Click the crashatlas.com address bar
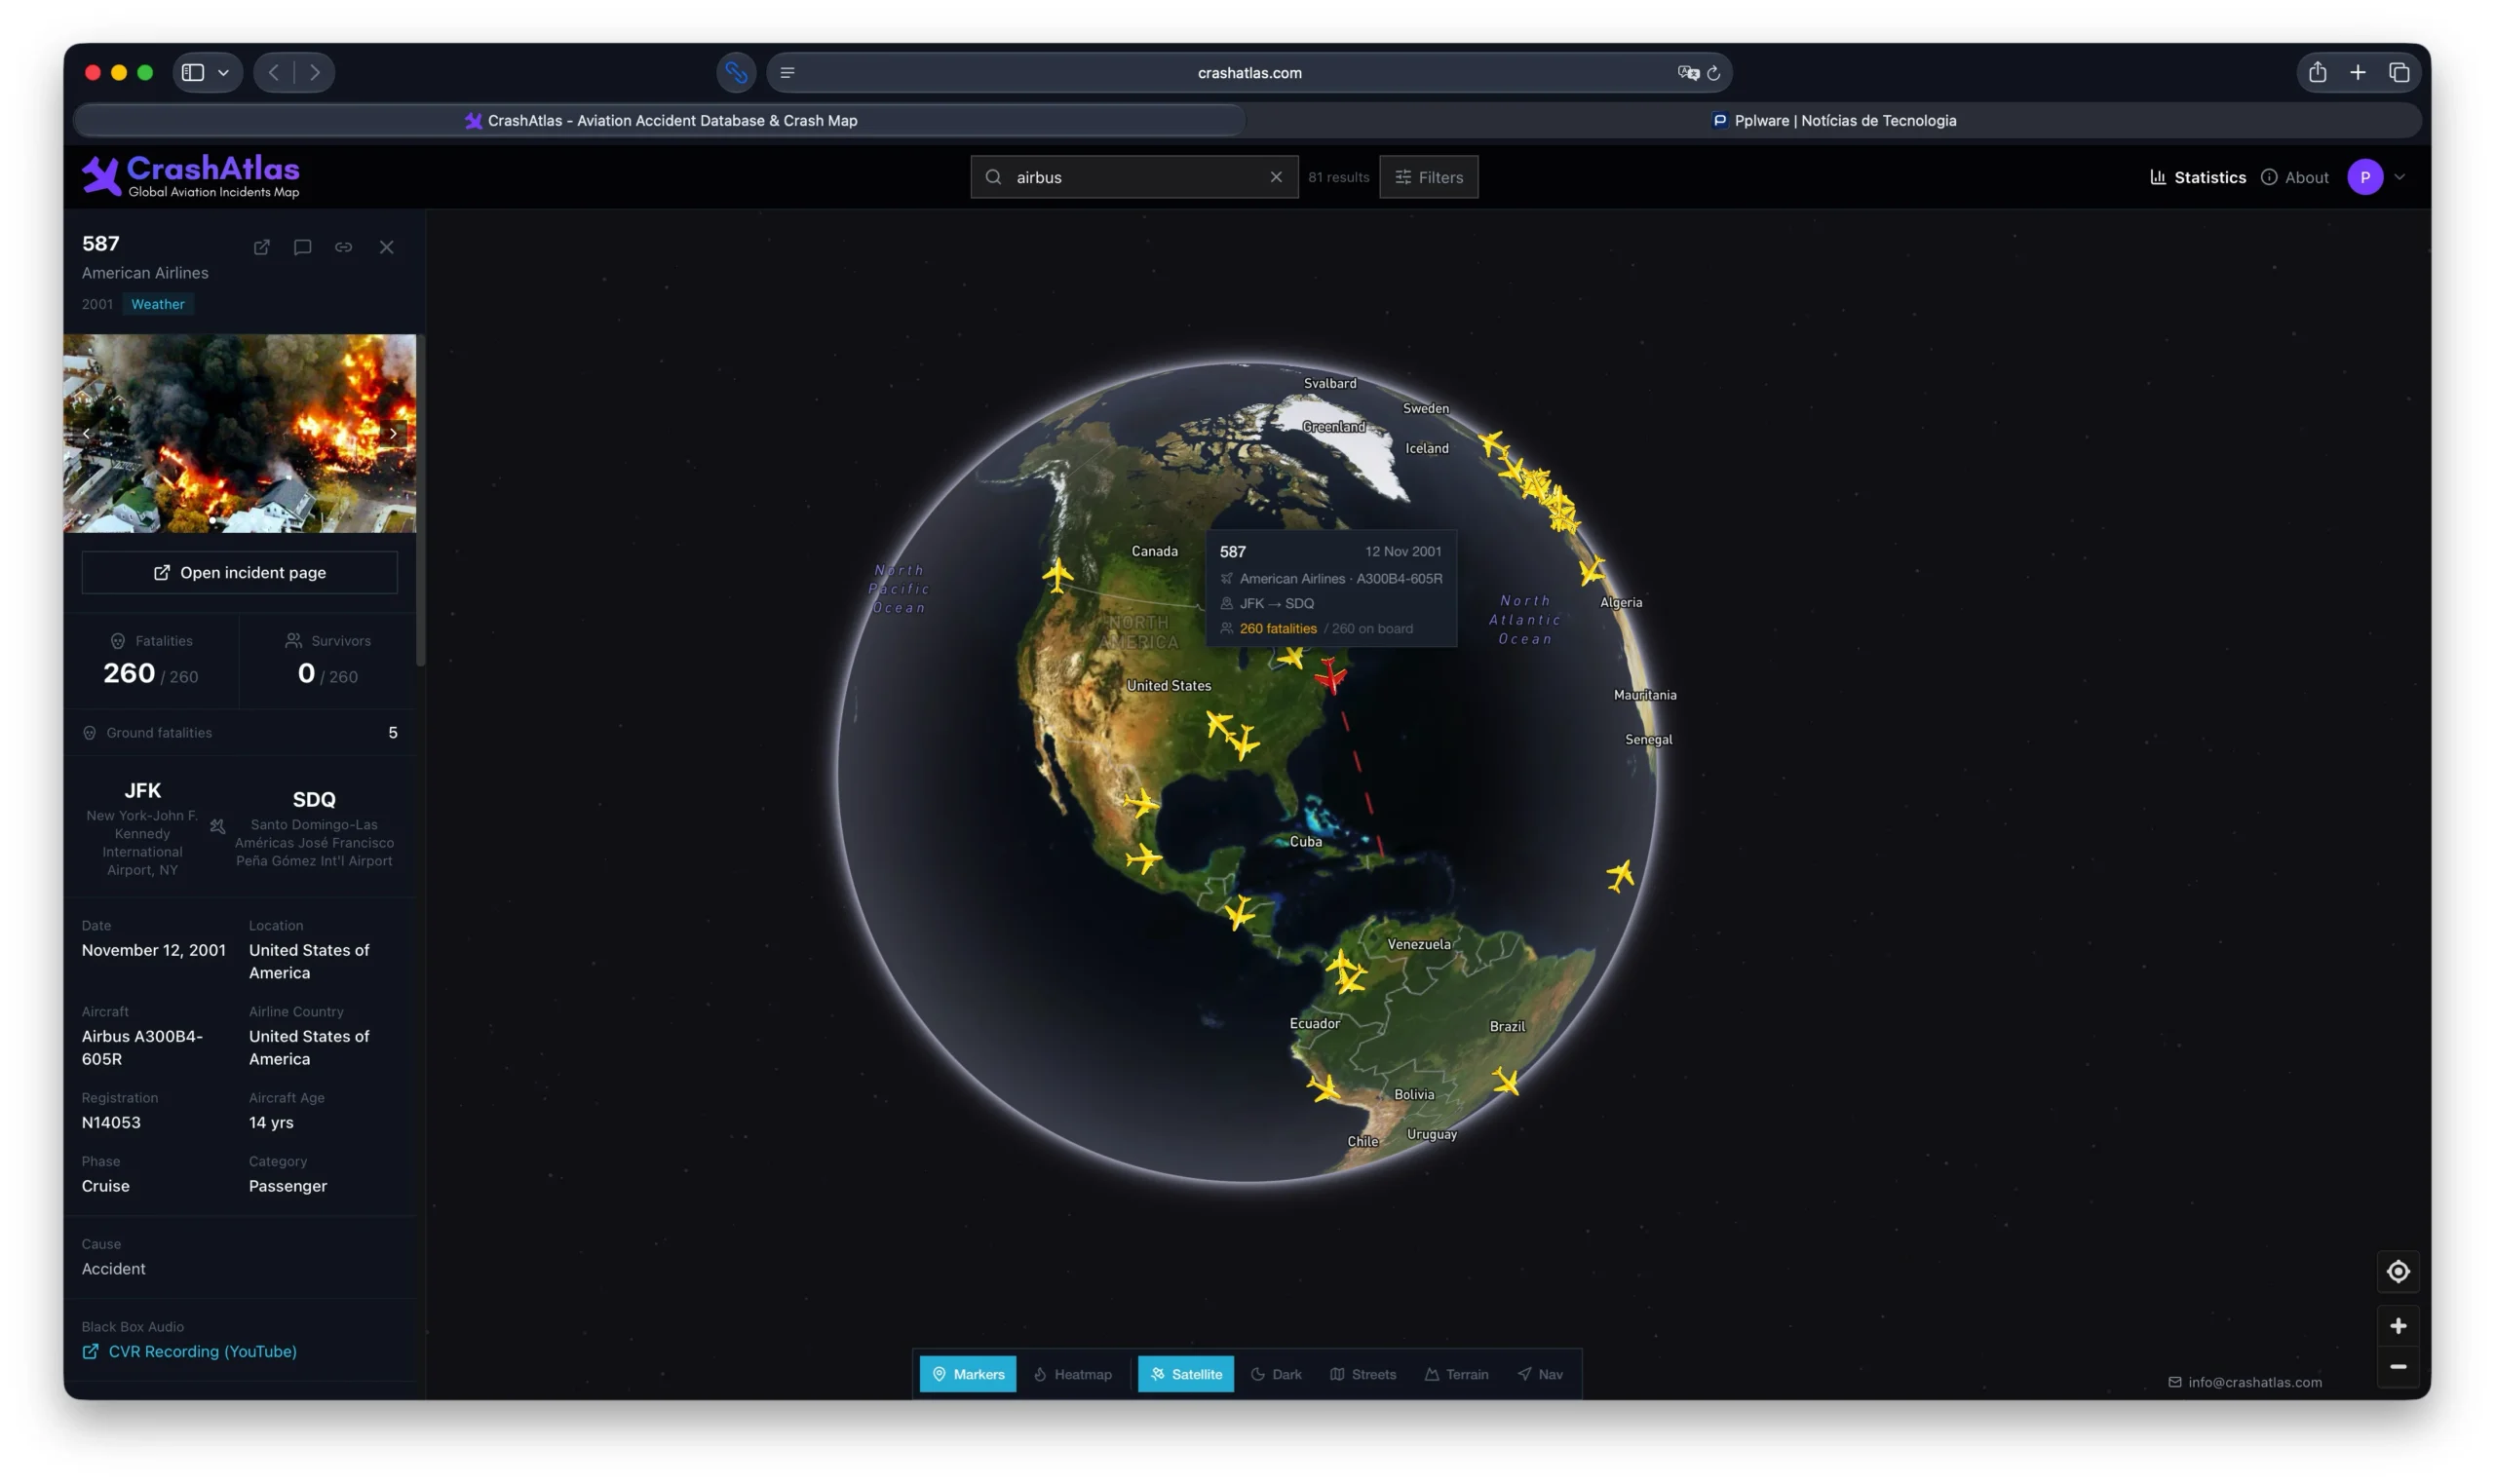This screenshot has width=2495, height=1484. [1249, 72]
